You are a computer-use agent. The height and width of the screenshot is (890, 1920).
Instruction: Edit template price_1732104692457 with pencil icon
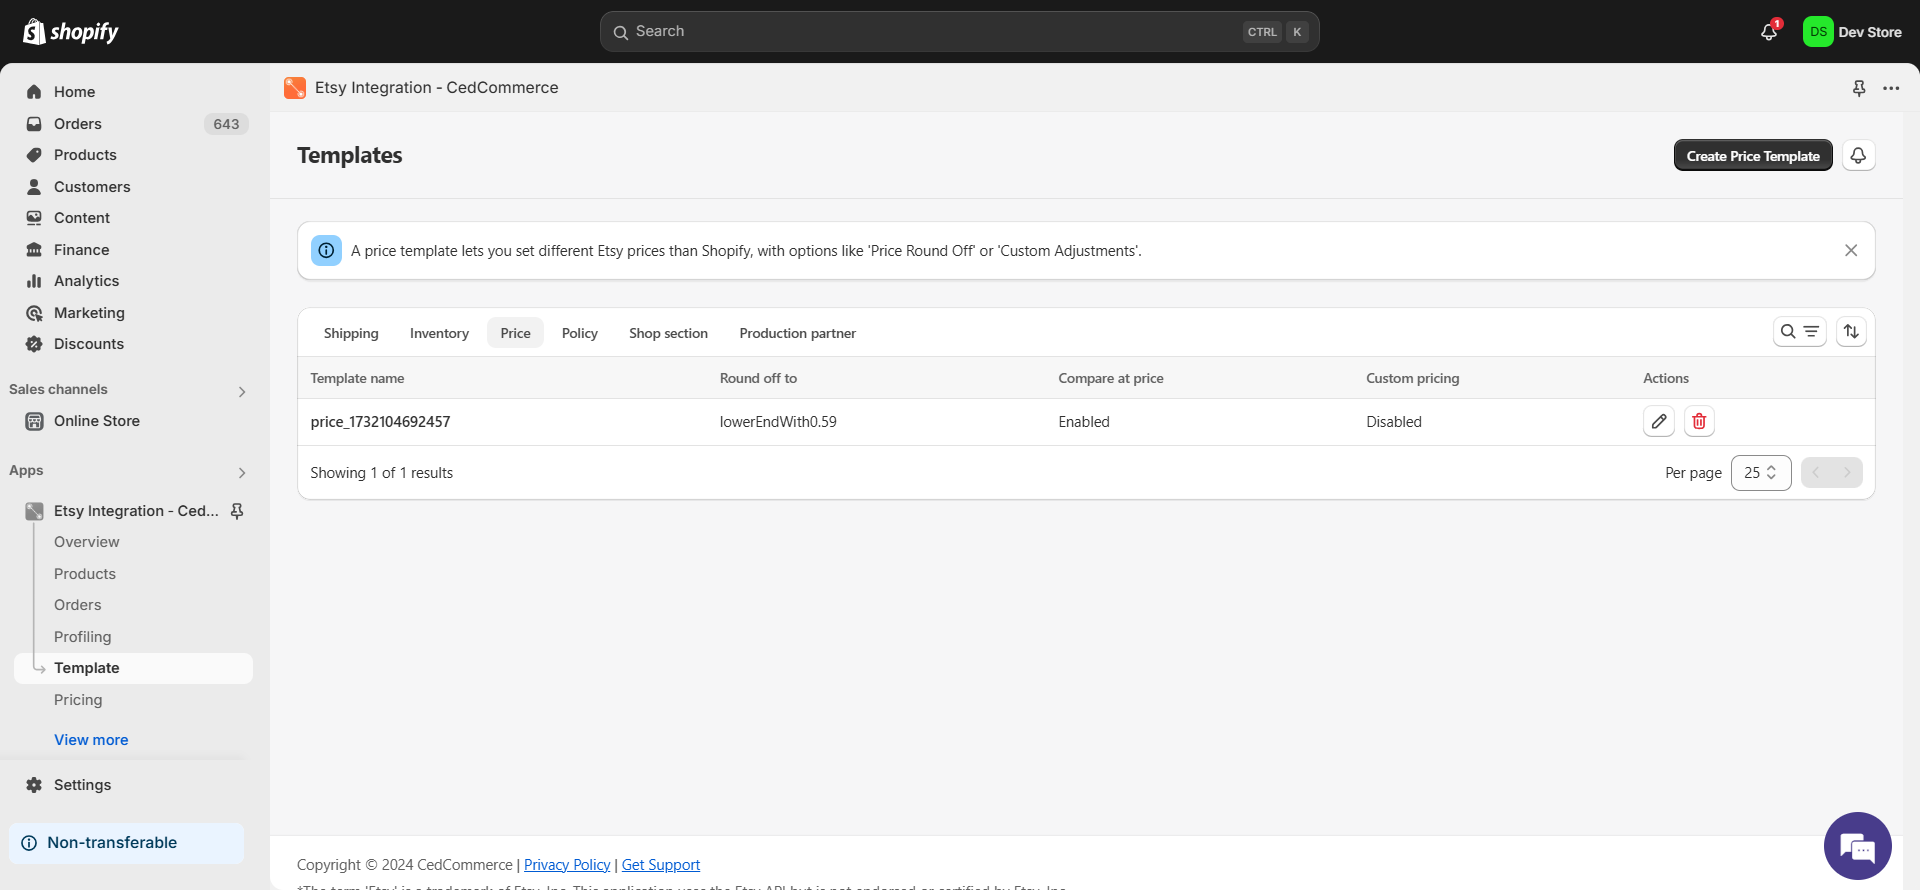tap(1659, 422)
